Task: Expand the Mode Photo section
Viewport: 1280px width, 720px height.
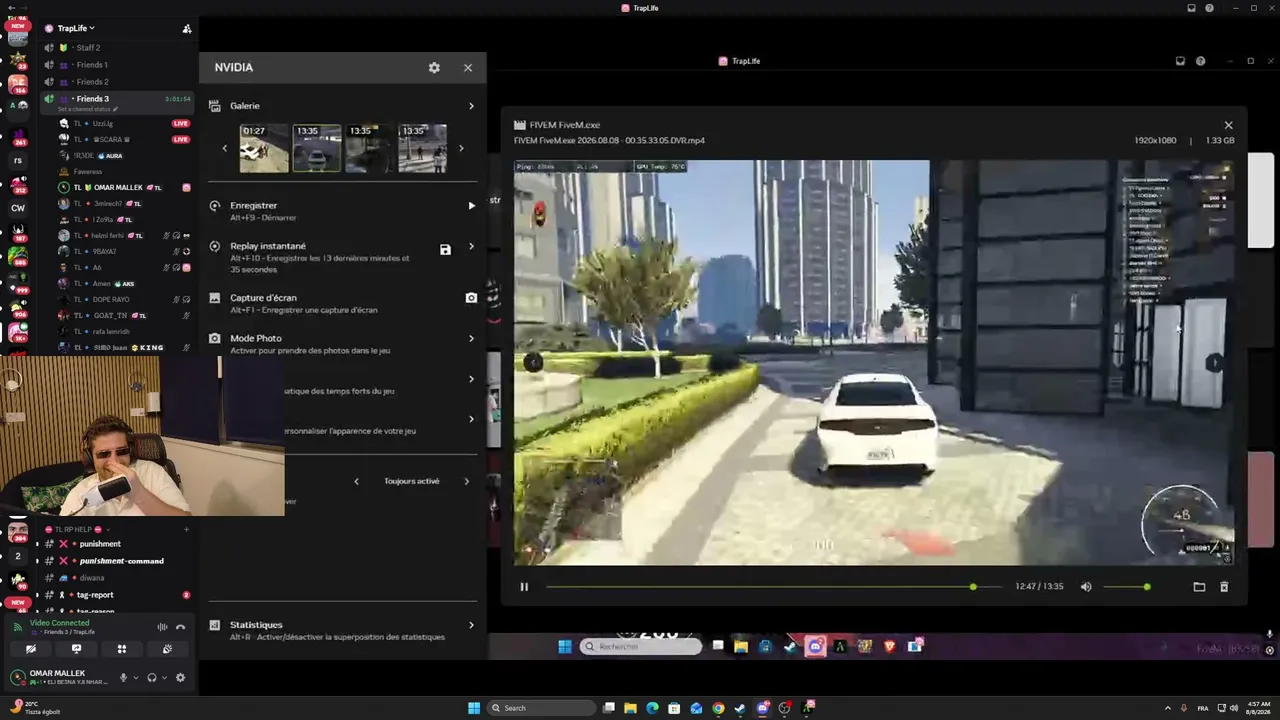Action: pyautogui.click(x=471, y=338)
